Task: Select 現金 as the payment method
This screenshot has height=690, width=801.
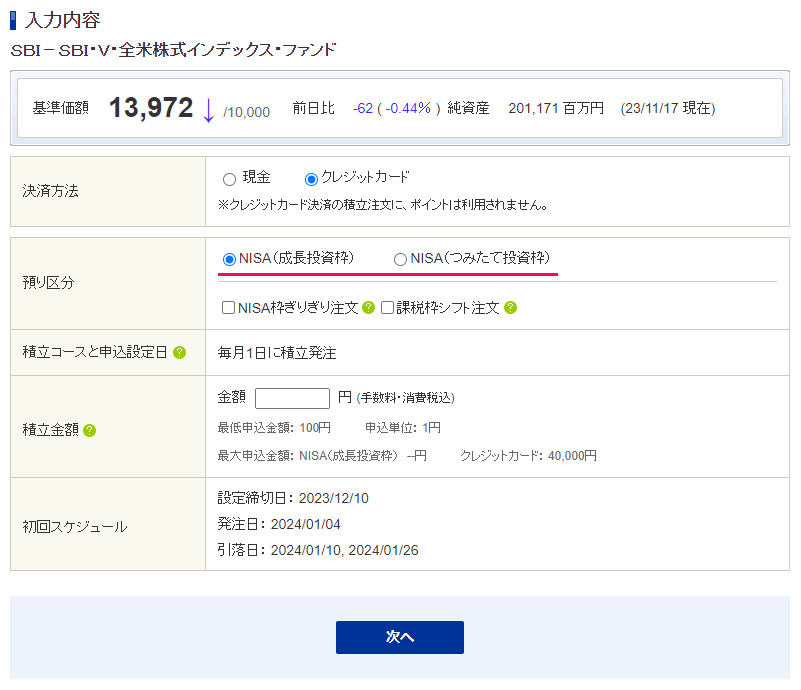Action: click(x=229, y=179)
